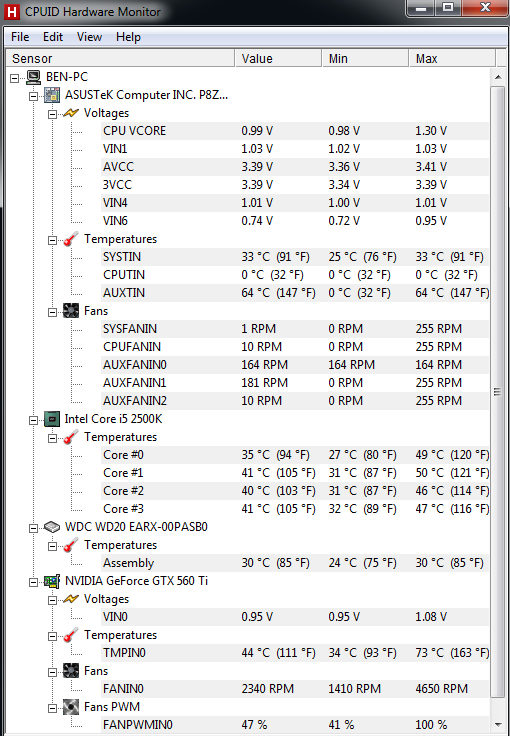Viewport: 510px width, 736px height.
Task: Select the fan icon next to Fans PWM
Action: 71,707
